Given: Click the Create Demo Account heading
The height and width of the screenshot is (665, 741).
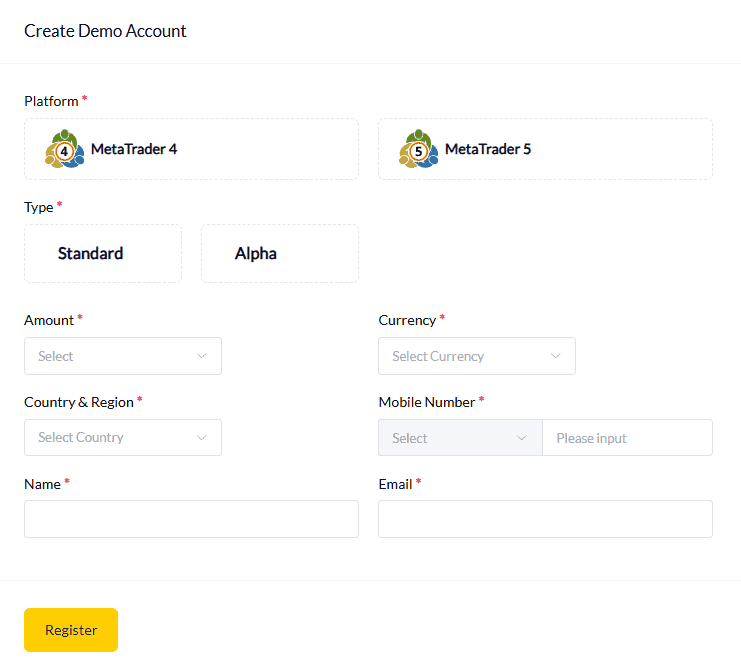Looking at the screenshot, I should (105, 31).
